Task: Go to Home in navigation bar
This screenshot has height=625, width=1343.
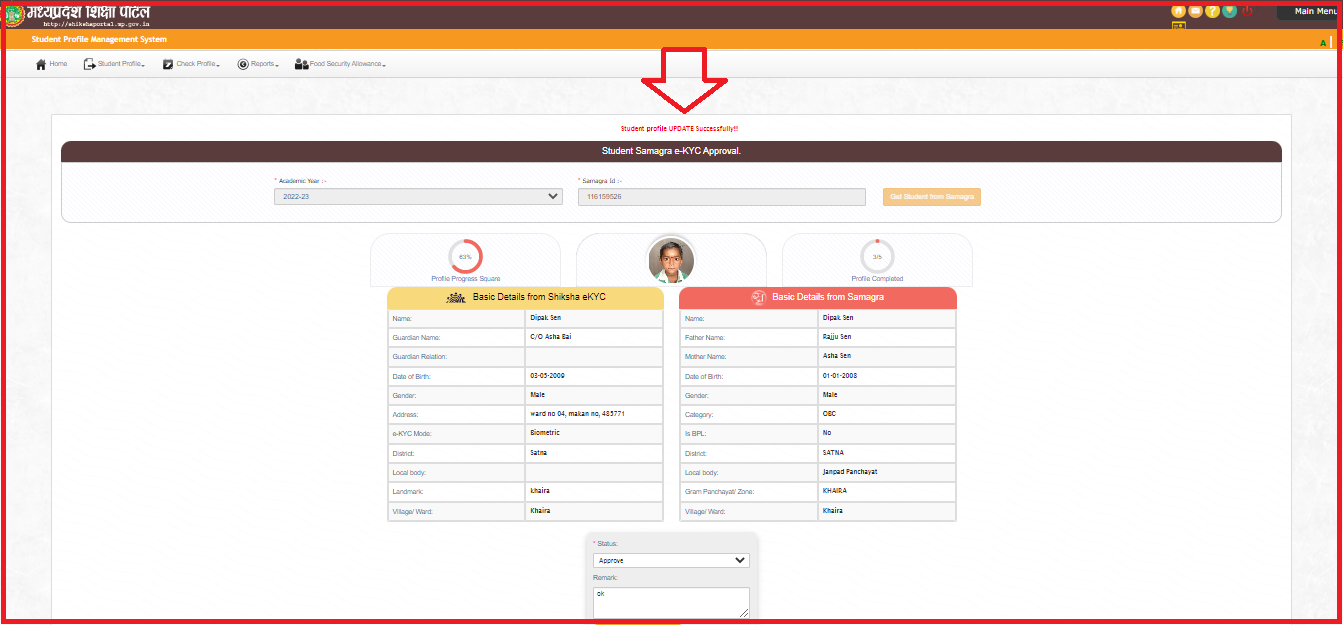Action: (x=51, y=64)
